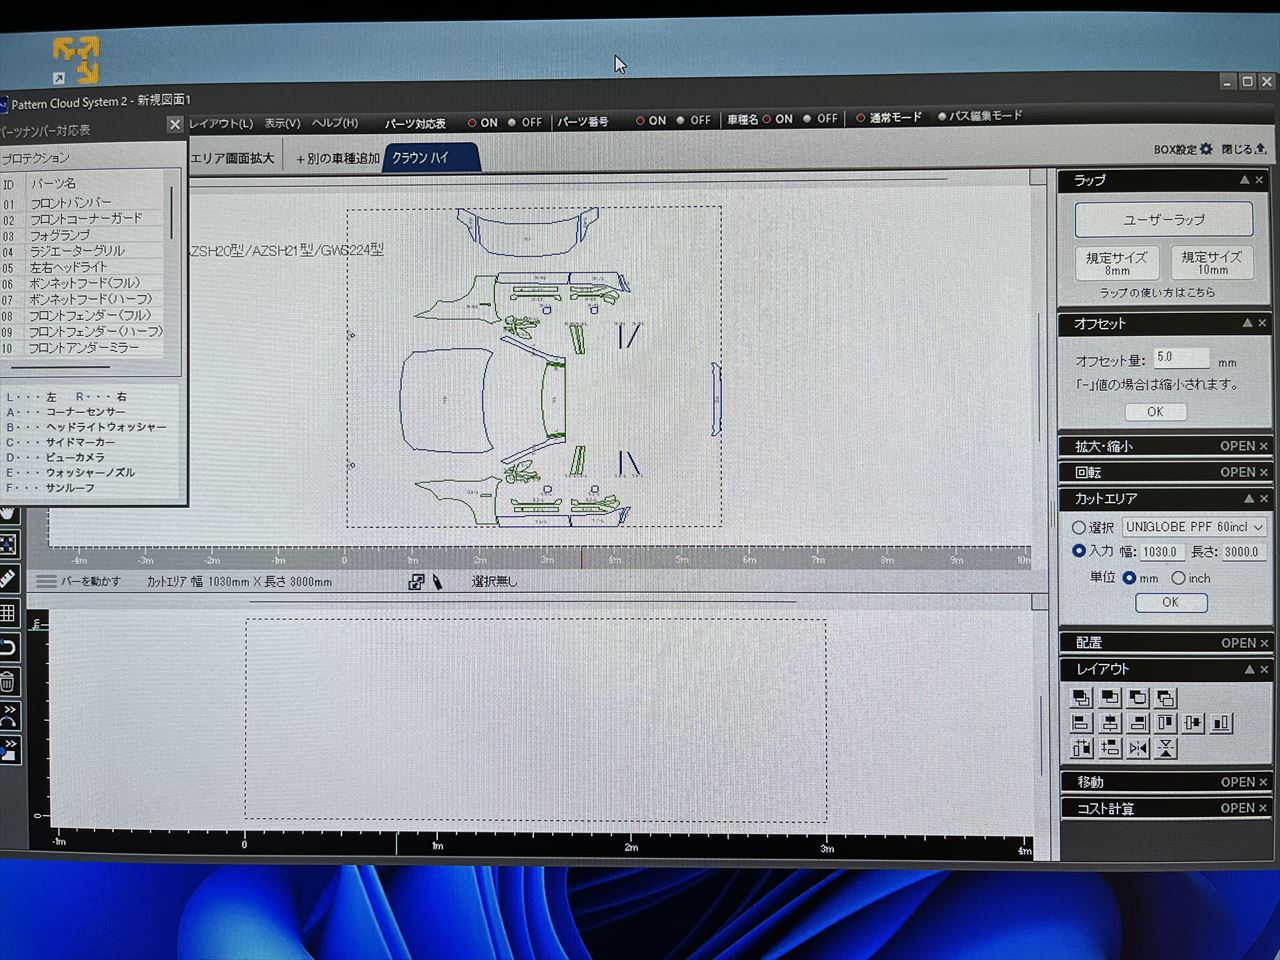Click the bring-forward layout icon
The width and height of the screenshot is (1280, 960).
[1109, 698]
